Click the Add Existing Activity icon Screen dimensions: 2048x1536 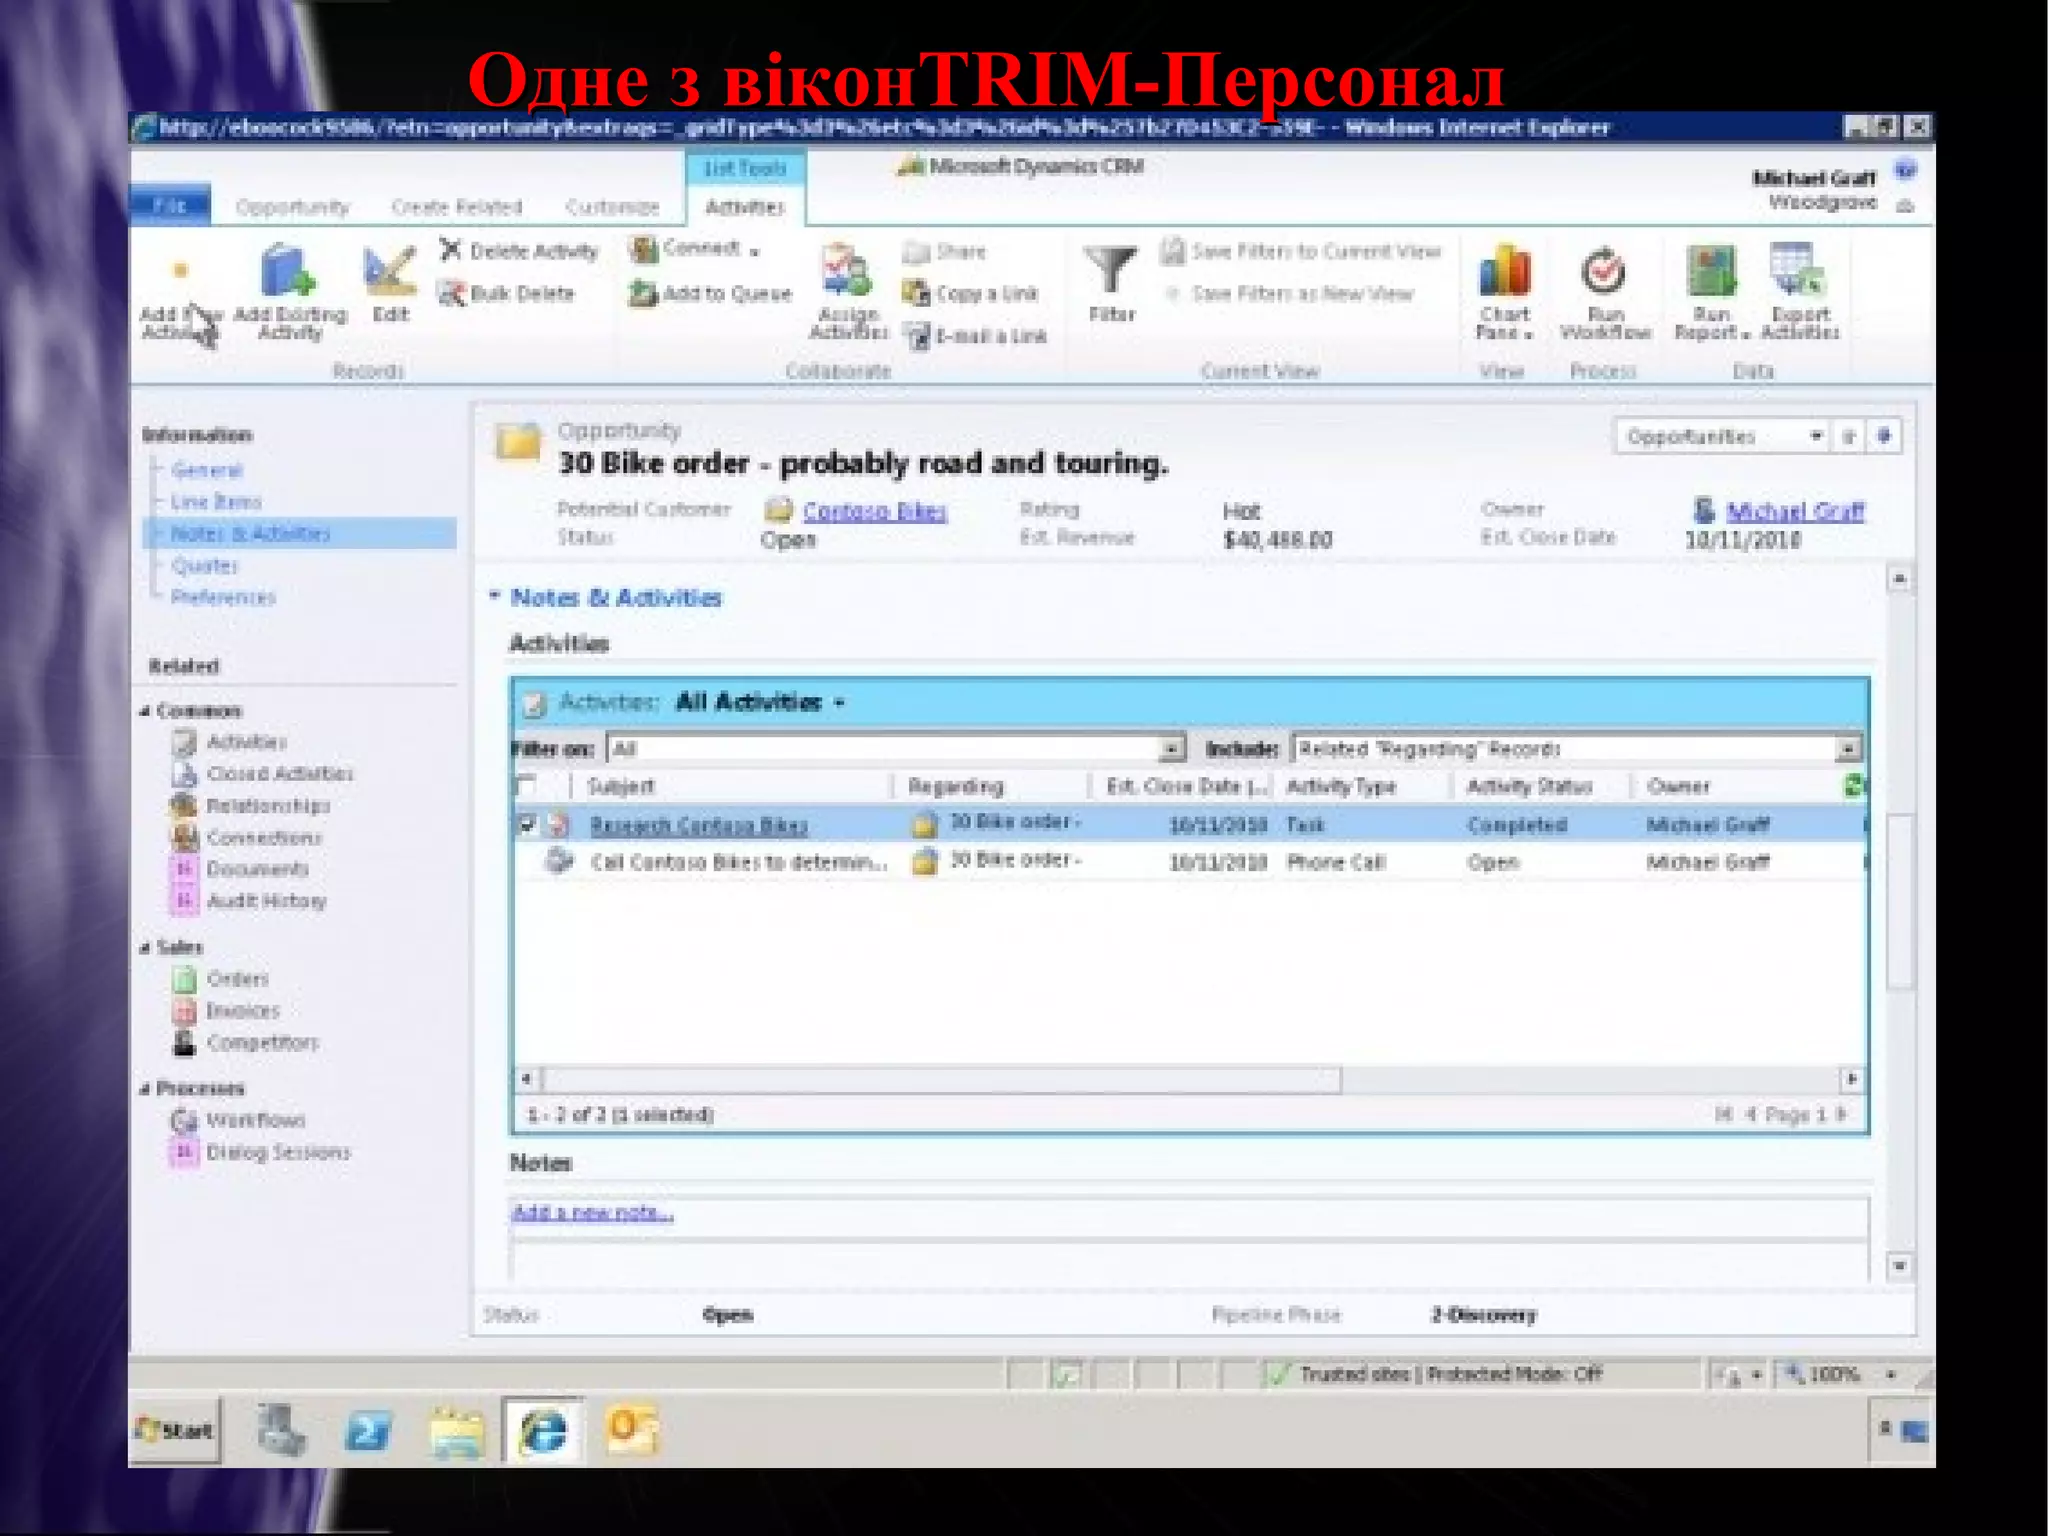pos(288,271)
